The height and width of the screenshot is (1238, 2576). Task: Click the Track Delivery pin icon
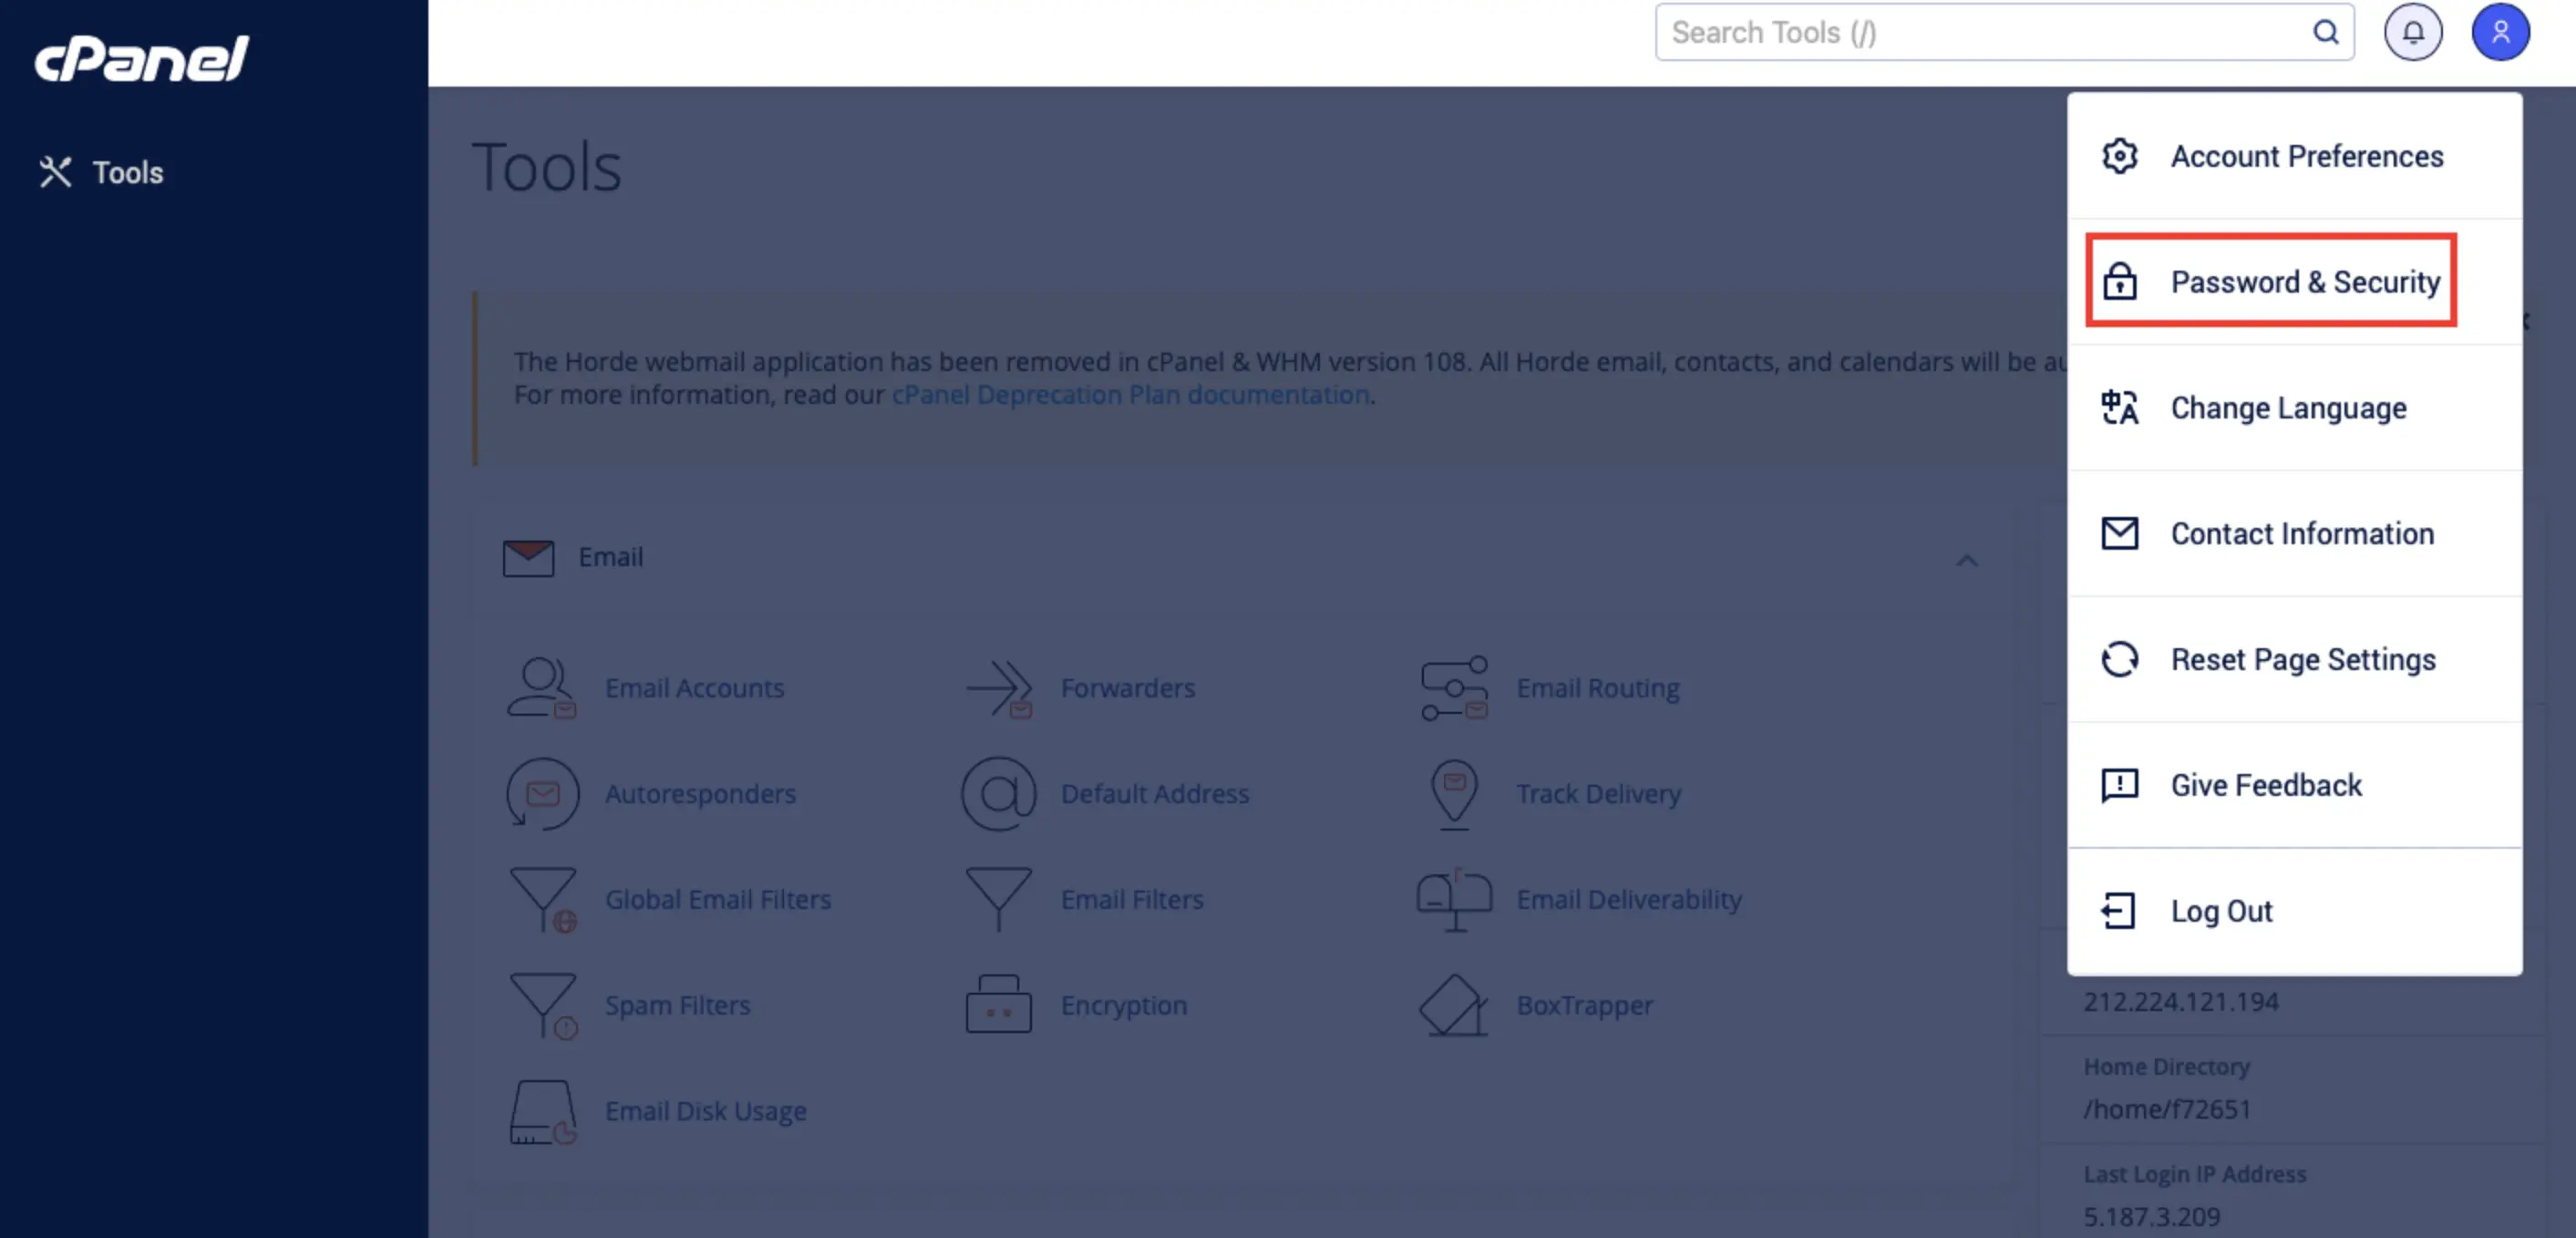point(1454,794)
